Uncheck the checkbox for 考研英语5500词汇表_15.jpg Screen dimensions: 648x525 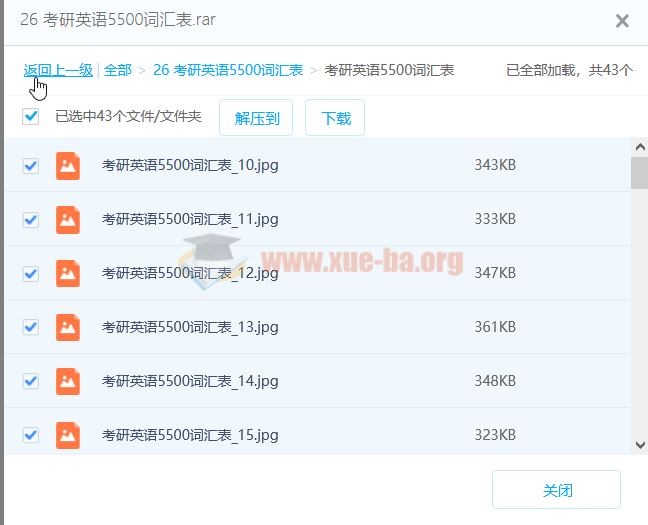click(x=31, y=435)
